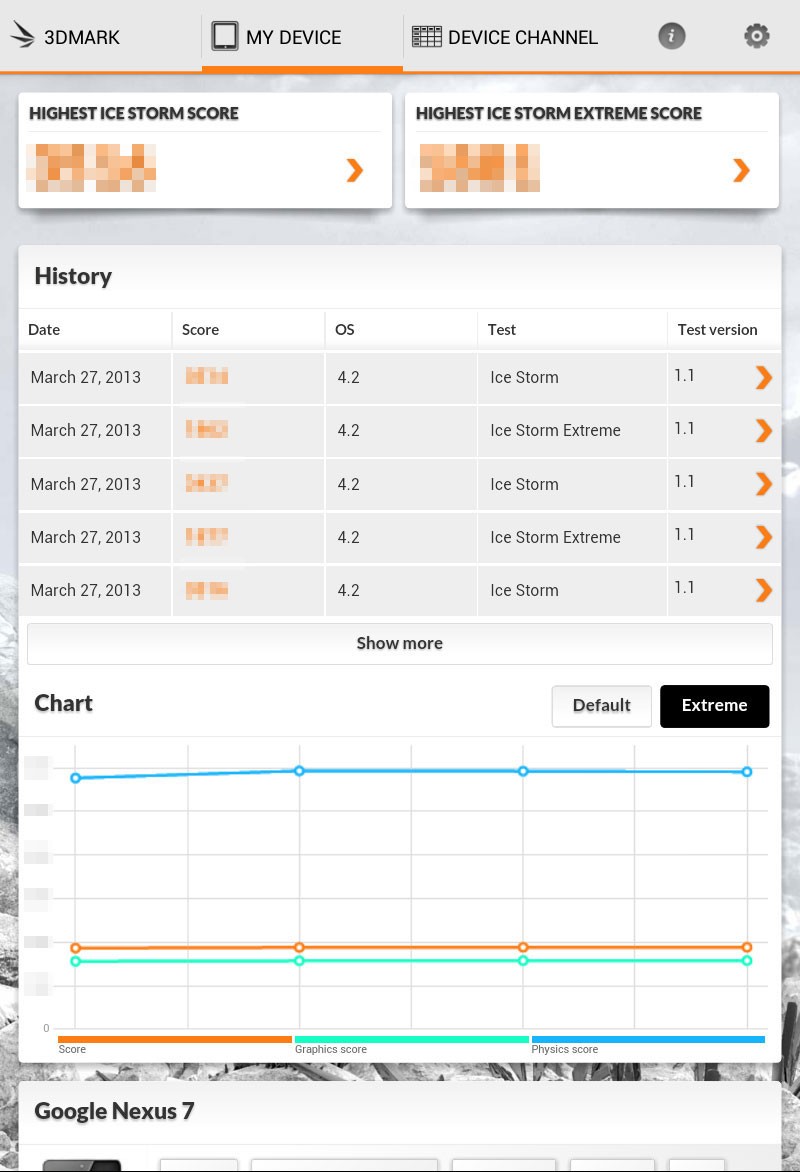This screenshot has height=1172, width=800.
Task: Click third green Graphics score data point
Action: (x=523, y=960)
